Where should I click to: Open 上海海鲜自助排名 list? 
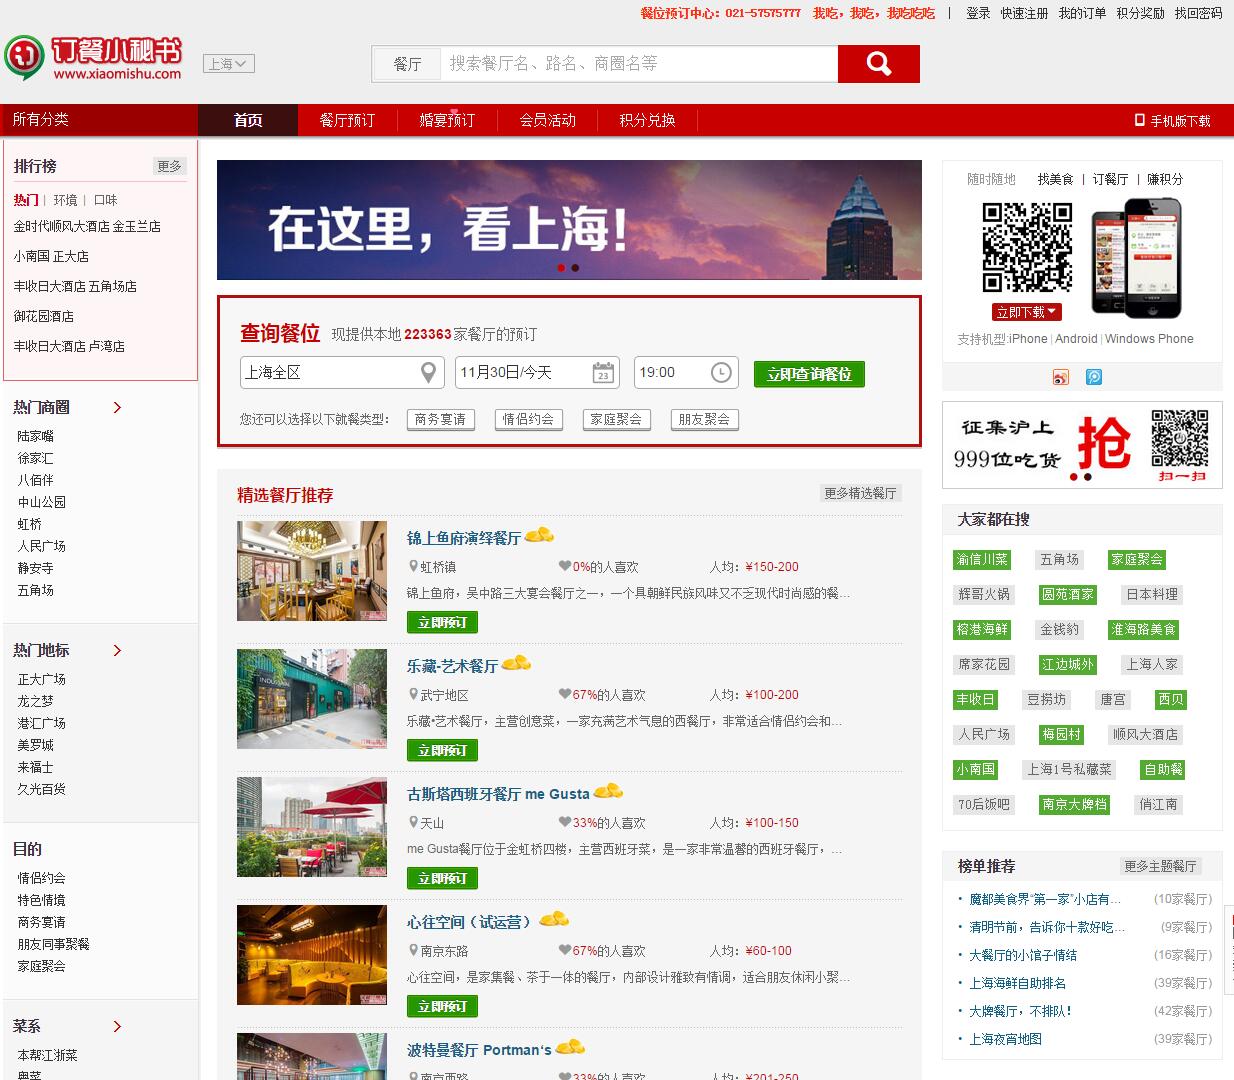[1017, 983]
